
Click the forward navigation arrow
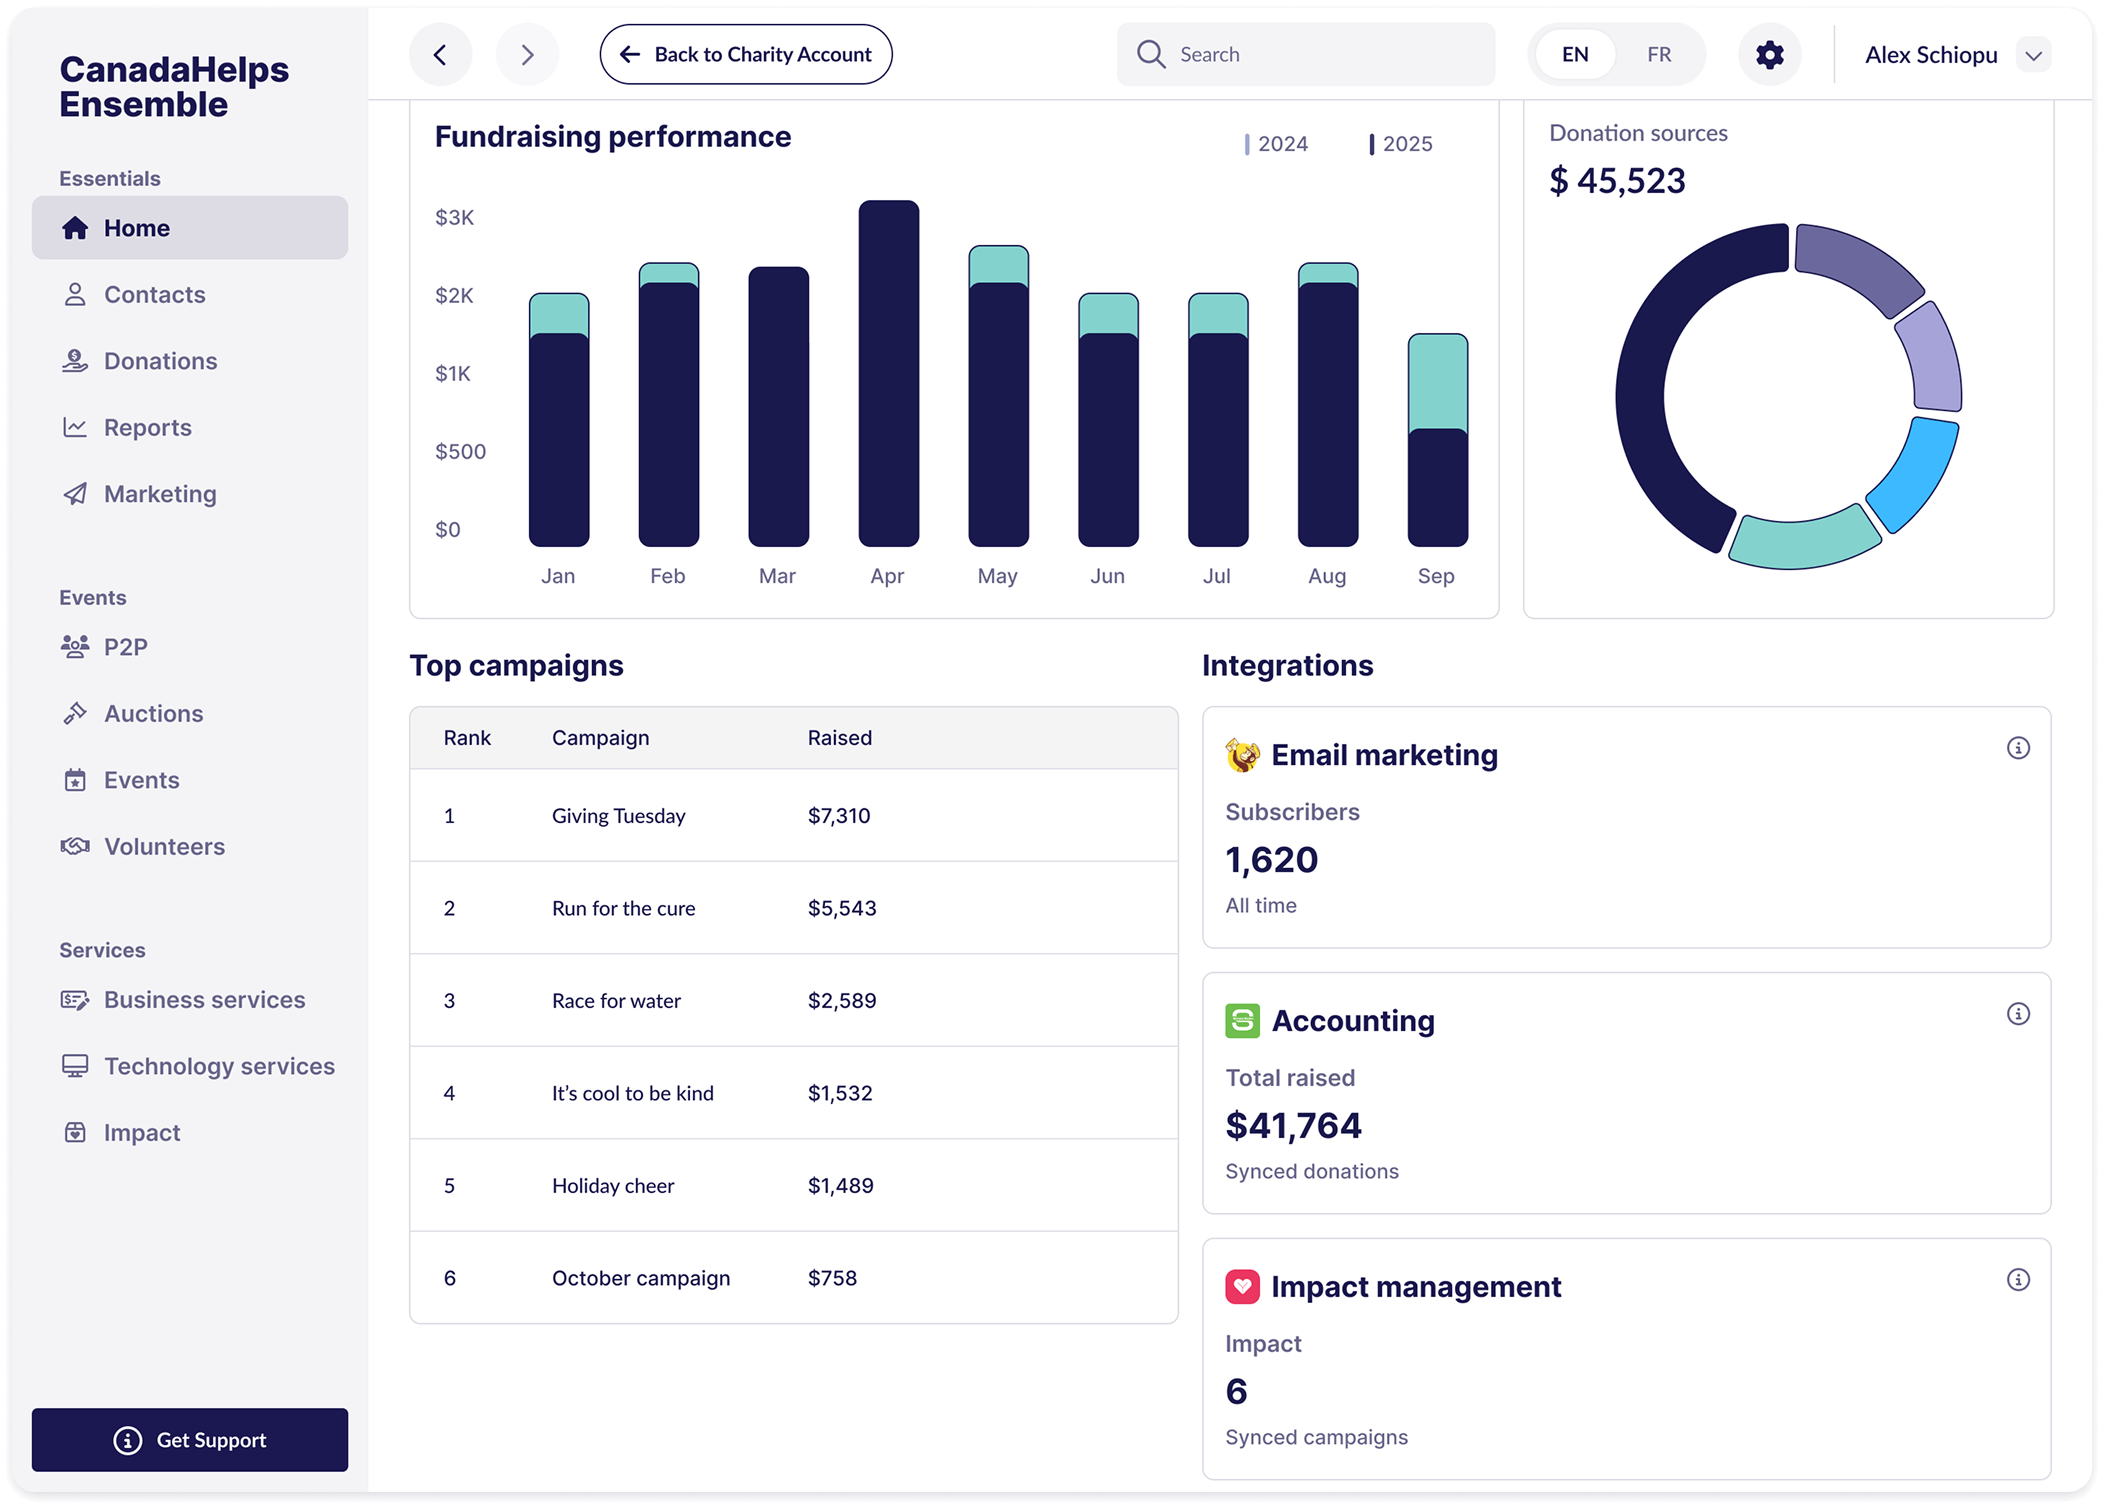(527, 55)
